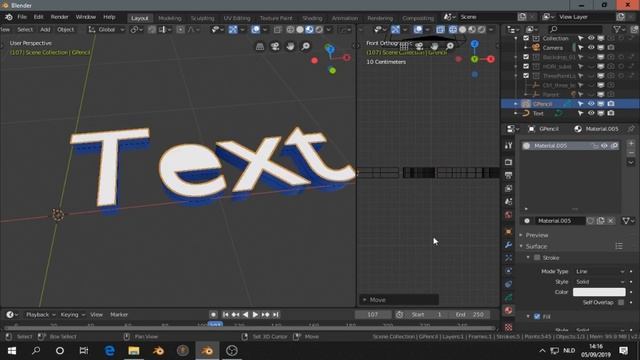Open the Modifiers wrench properties tab
640x360 pixels.
(x=508, y=245)
